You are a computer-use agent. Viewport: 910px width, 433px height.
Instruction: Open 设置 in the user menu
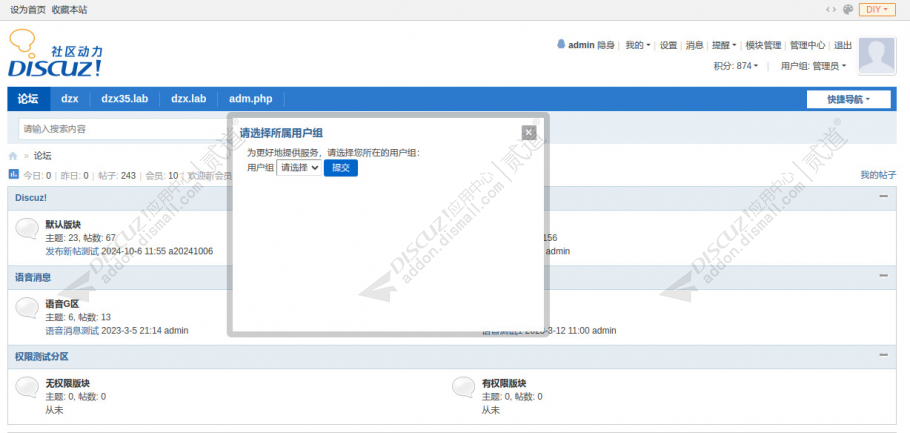click(669, 45)
